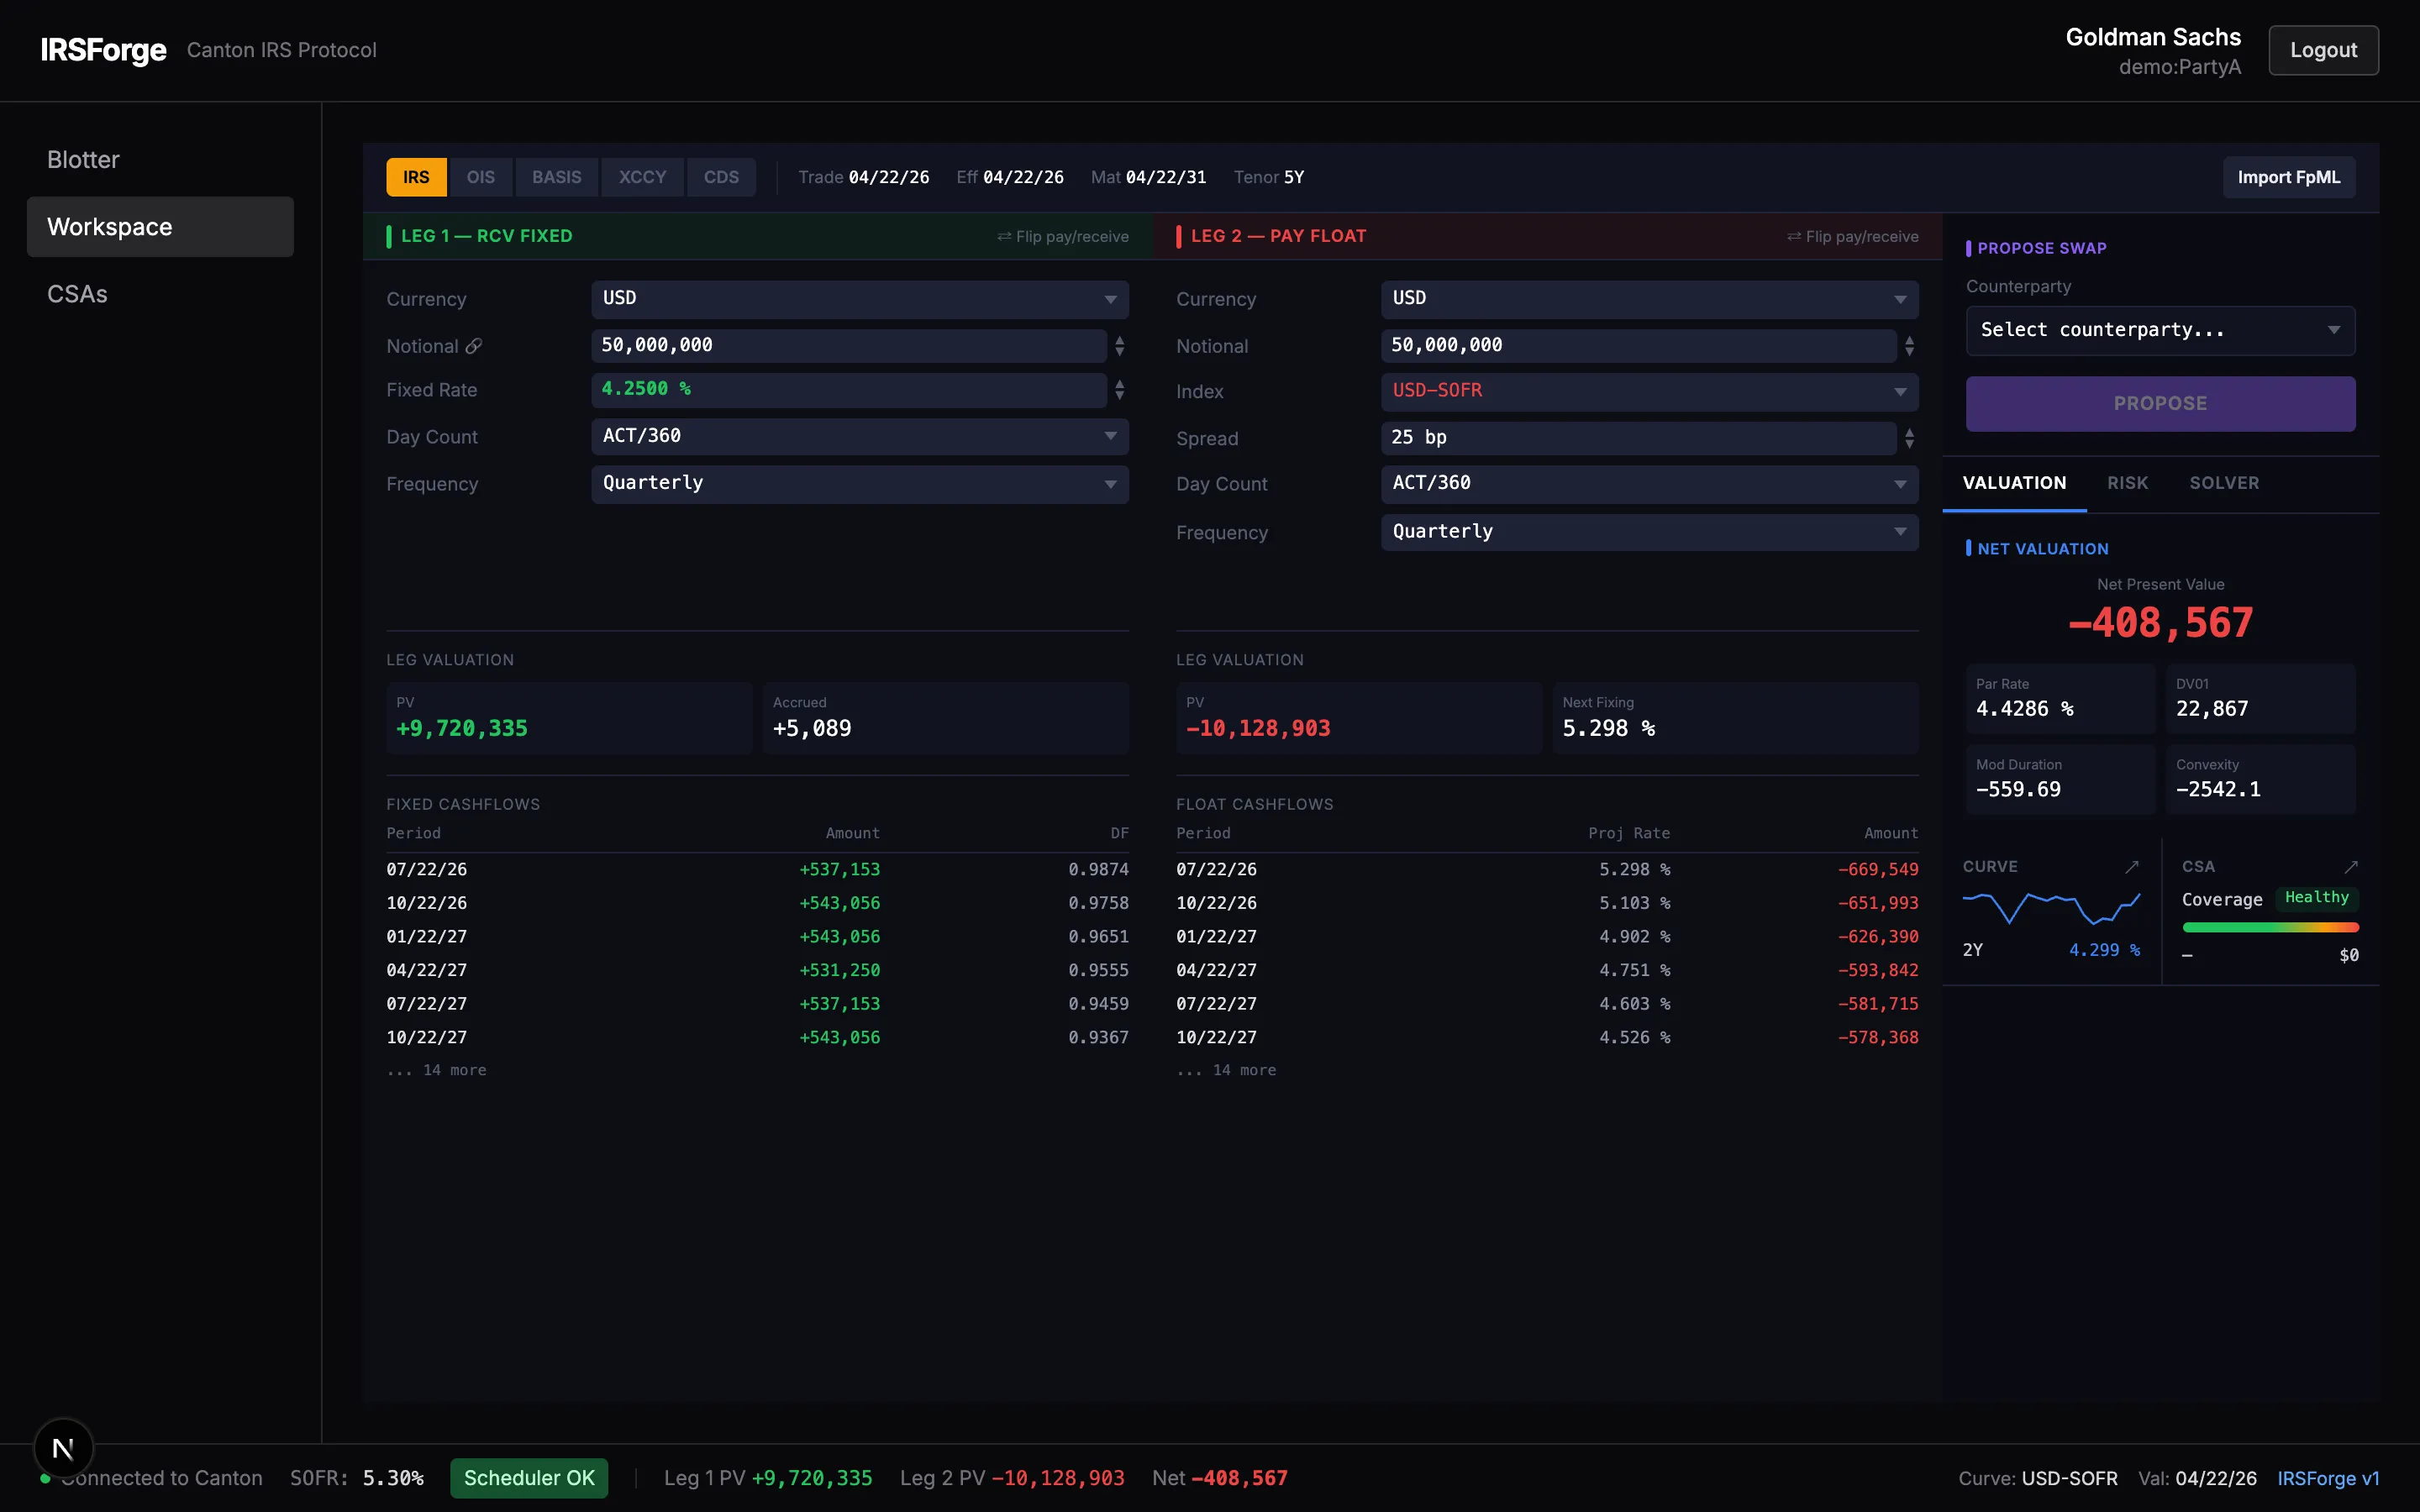Open the CURVE panel expand arrow
This screenshot has width=2420, height=1512.
coord(2133,866)
